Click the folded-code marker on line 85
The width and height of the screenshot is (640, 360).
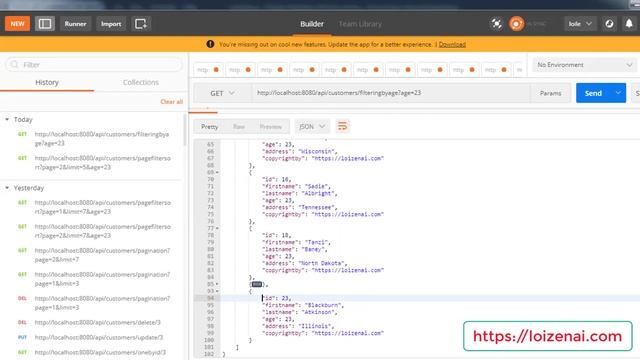(257, 284)
